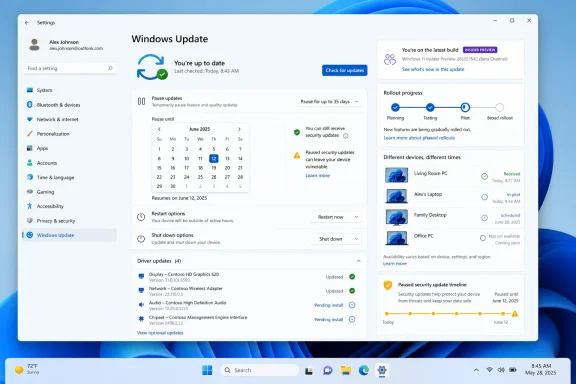Image resolution: width=576 pixels, height=384 pixels.
Task: Click the scheduled clock icon for Family Desktop
Action: click(x=485, y=218)
